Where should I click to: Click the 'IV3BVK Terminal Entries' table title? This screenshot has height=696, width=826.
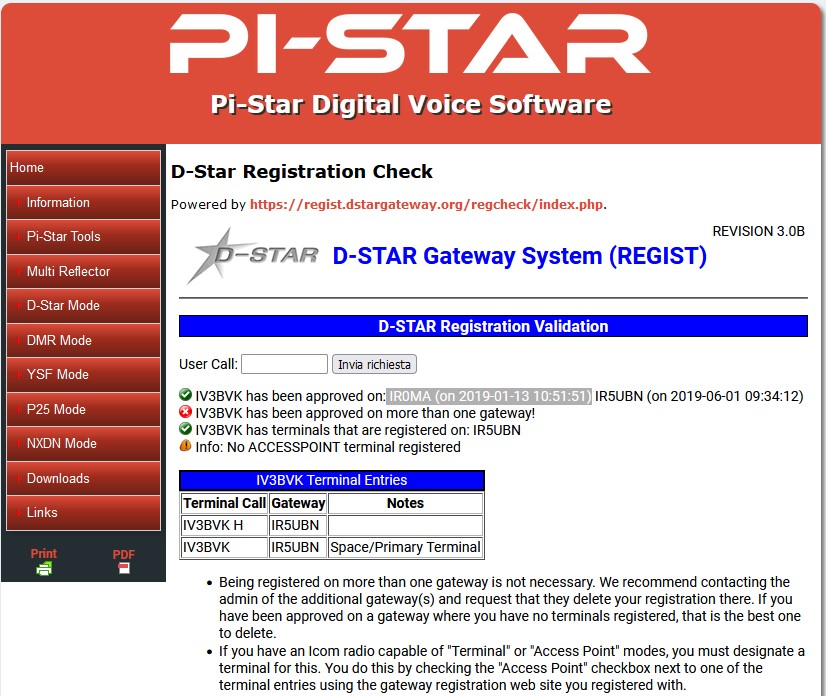(332, 480)
